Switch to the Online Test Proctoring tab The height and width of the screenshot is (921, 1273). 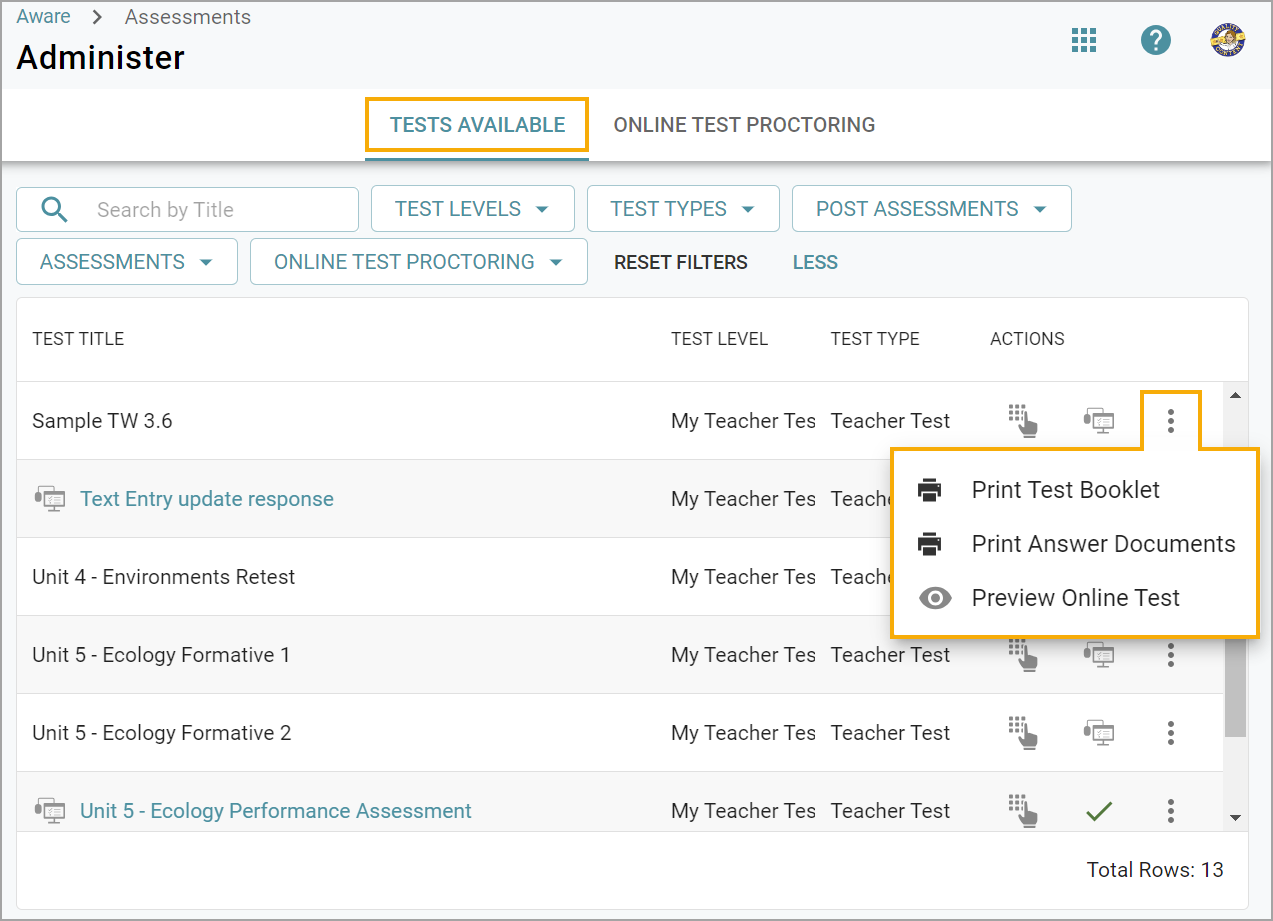click(744, 125)
